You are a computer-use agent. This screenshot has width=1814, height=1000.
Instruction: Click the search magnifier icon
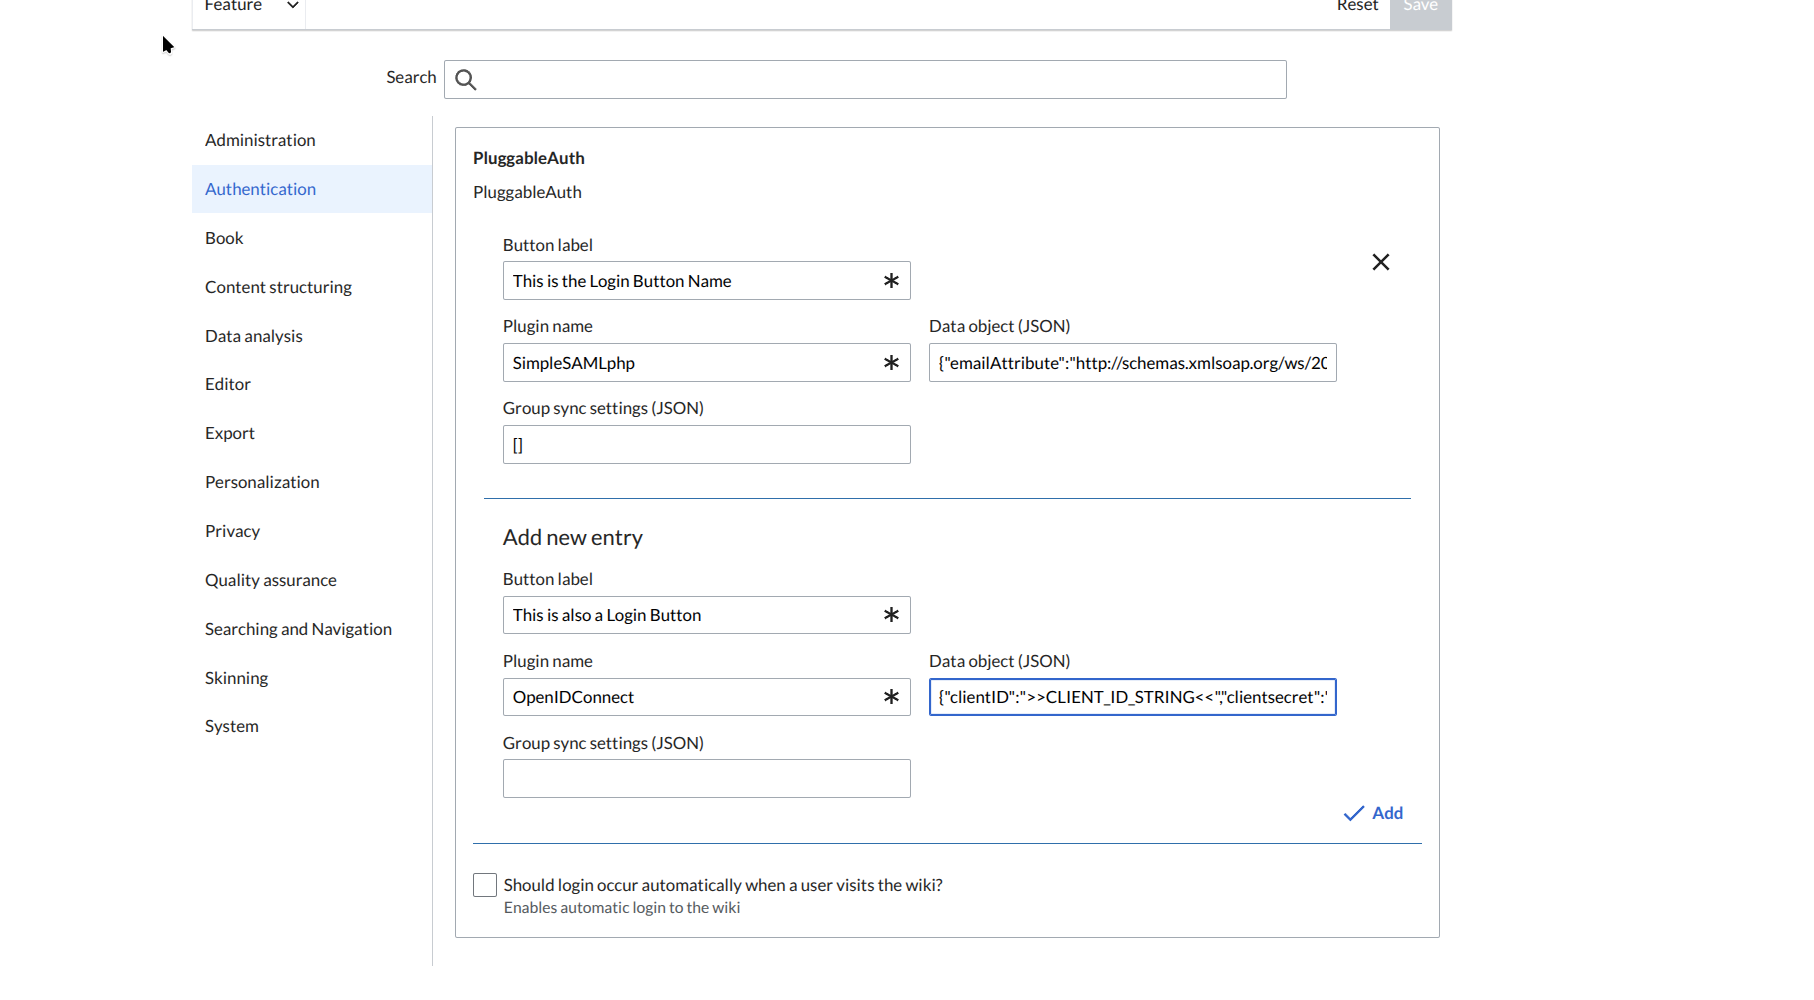point(466,80)
